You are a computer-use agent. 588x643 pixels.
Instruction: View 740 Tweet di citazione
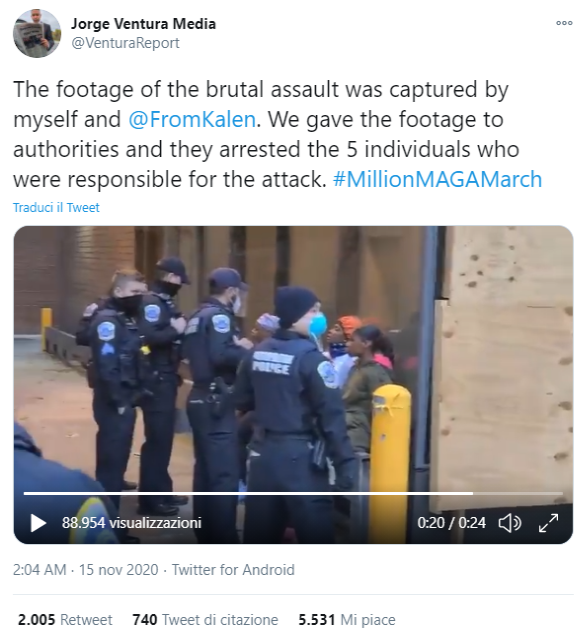[x=205, y=620]
